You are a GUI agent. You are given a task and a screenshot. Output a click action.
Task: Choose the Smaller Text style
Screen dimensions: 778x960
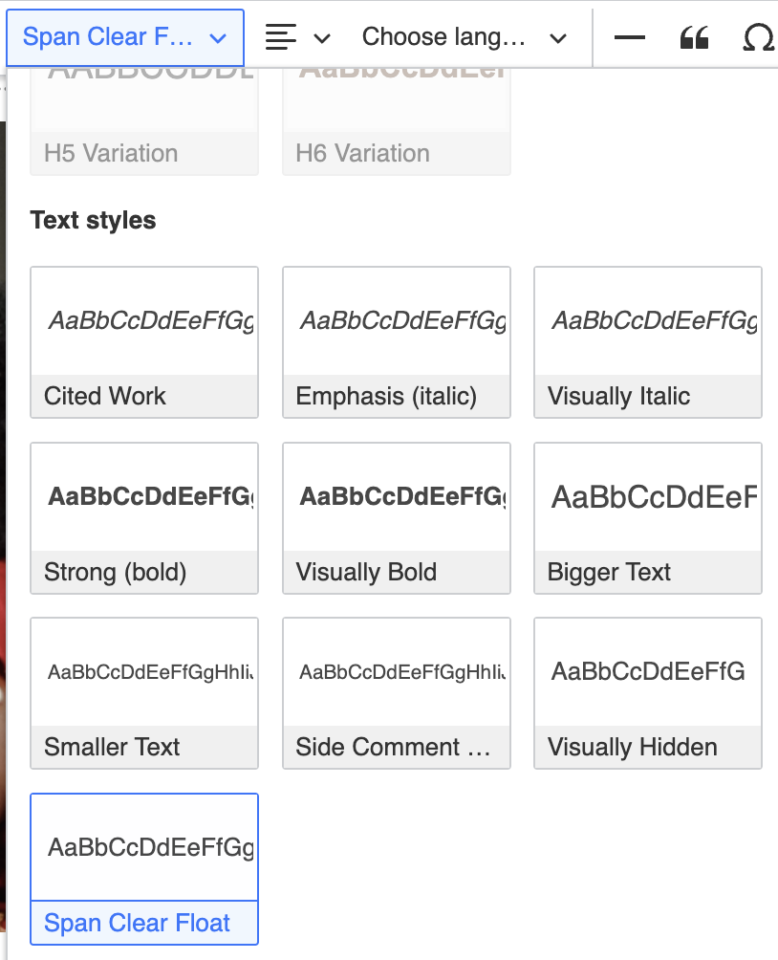pos(144,693)
